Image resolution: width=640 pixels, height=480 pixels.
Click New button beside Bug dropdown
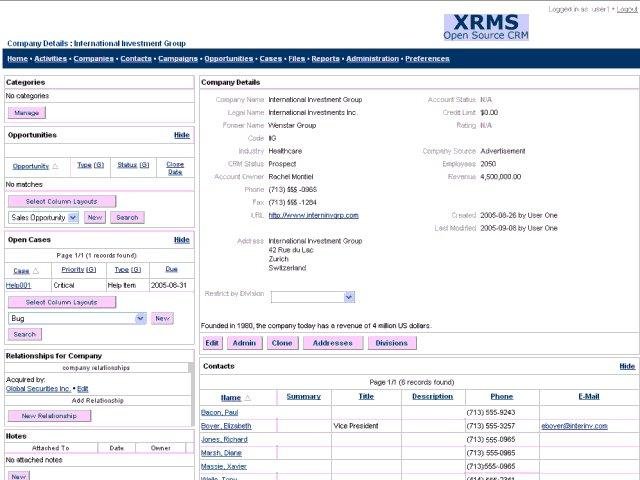point(162,318)
